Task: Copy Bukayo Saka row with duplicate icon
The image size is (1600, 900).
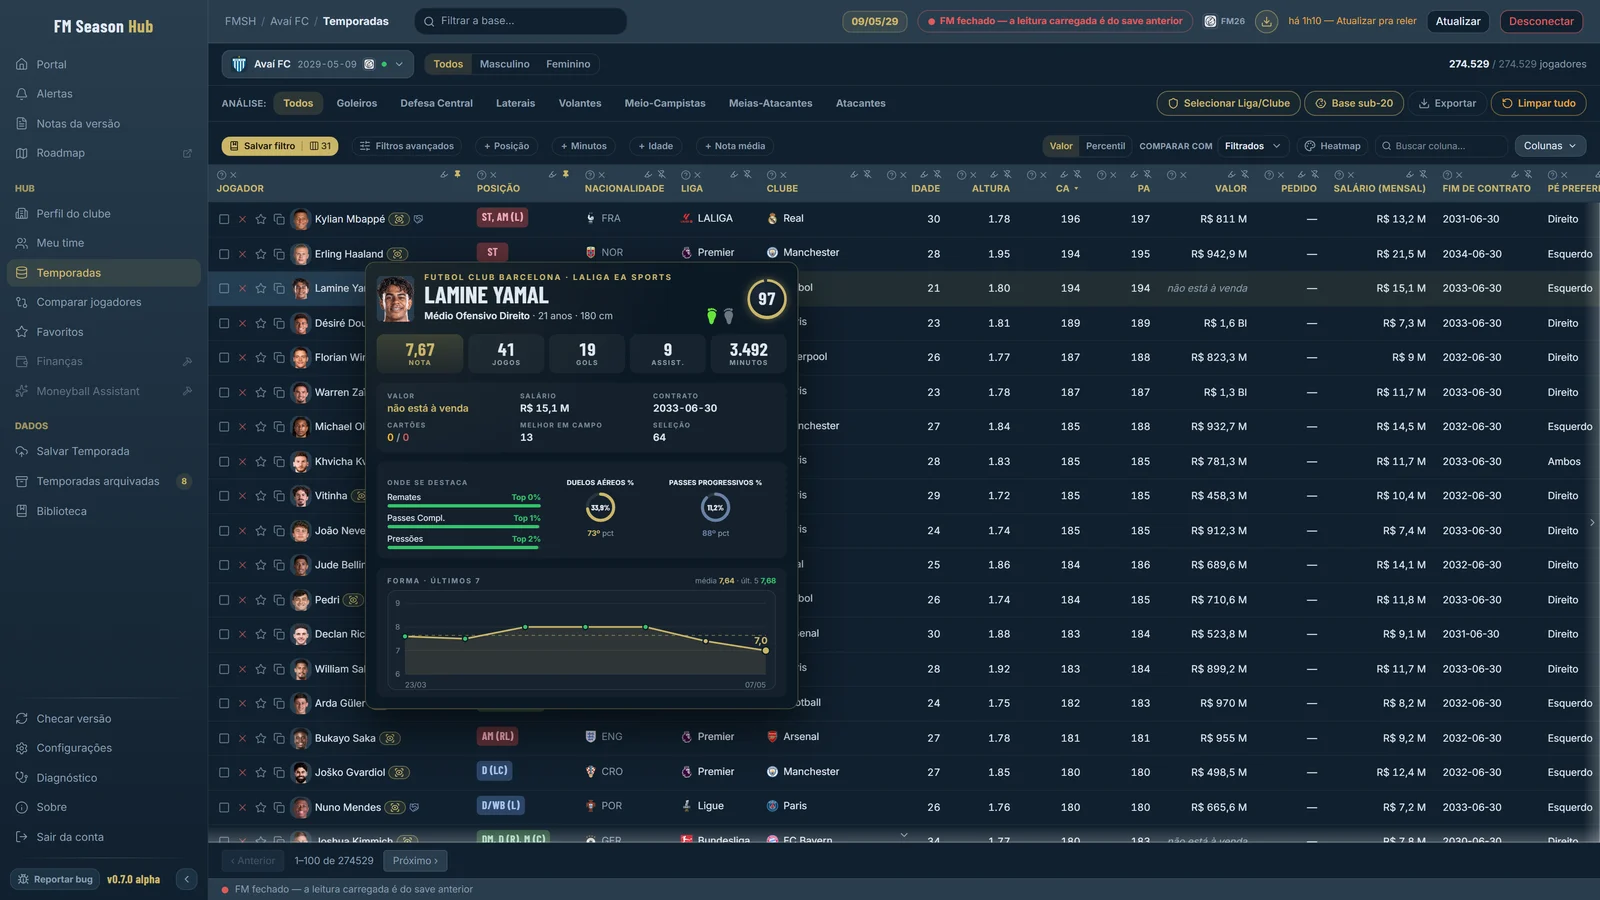Action: pyautogui.click(x=279, y=738)
